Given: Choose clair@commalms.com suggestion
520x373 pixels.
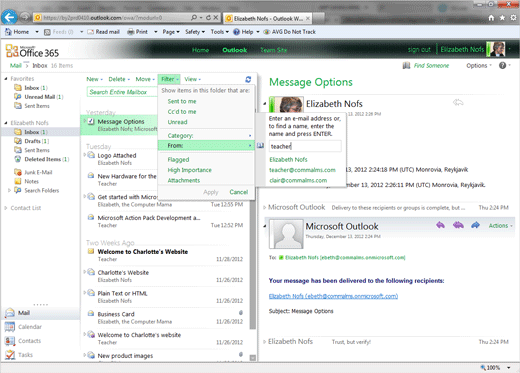Looking at the screenshot, I should click(298, 180).
